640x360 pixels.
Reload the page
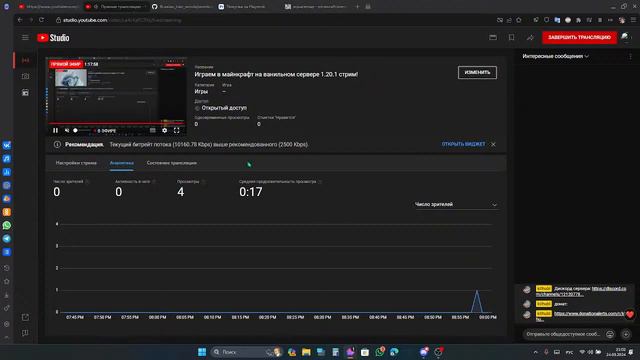click(41, 20)
